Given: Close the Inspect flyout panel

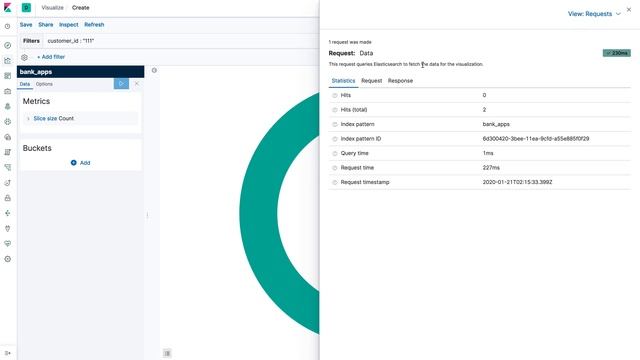Looking at the screenshot, I should [629, 9].
